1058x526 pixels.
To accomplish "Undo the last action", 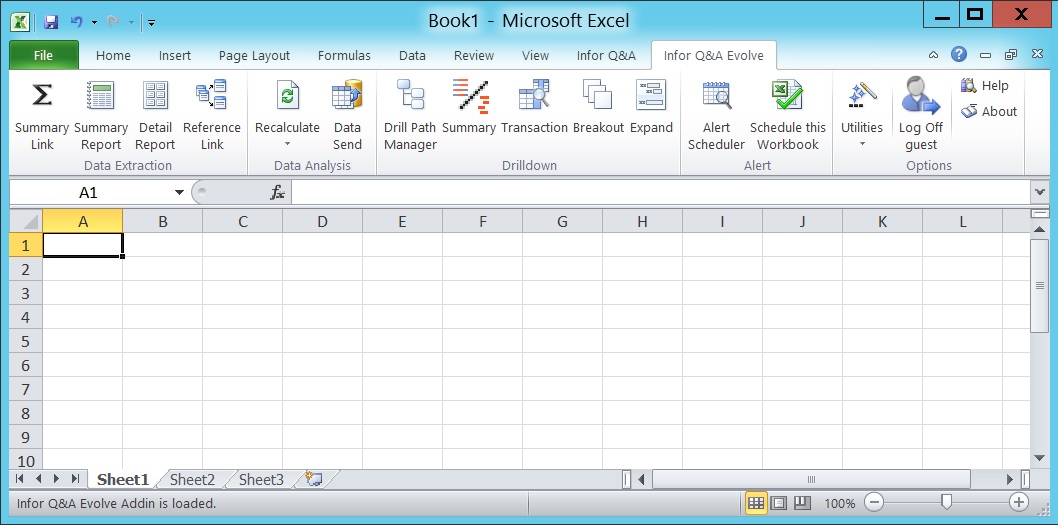I will 76,22.
